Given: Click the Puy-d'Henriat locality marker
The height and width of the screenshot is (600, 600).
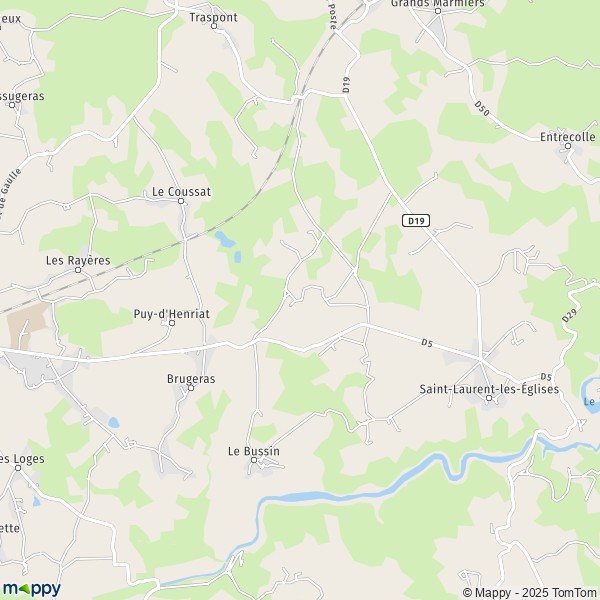Looking at the screenshot, I should click(x=172, y=323).
